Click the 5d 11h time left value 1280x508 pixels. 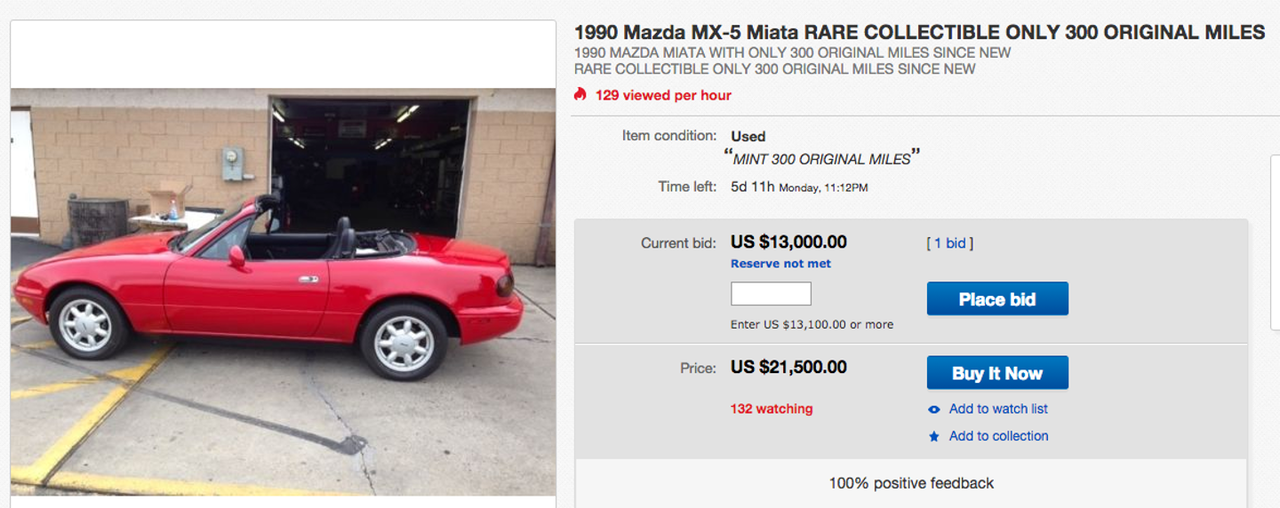pyautogui.click(x=753, y=187)
